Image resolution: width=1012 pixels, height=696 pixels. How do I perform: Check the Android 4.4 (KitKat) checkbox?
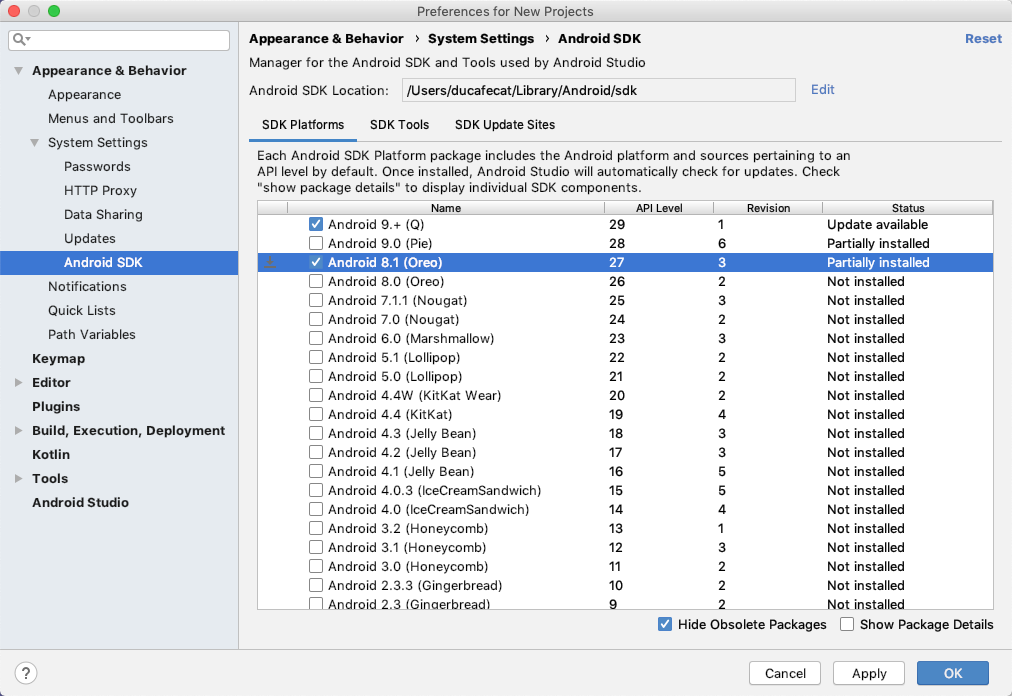[x=316, y=415]
